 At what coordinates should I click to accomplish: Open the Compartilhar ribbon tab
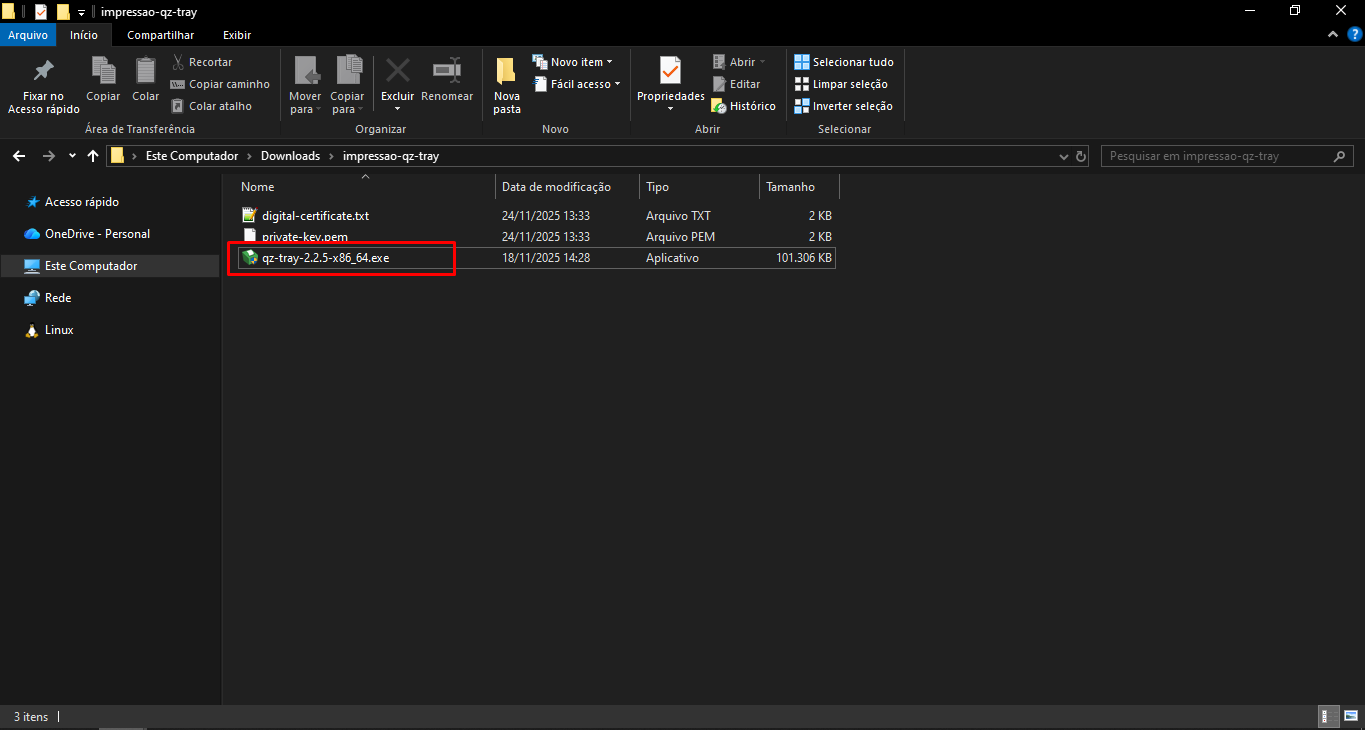click(x=160, y=35)
